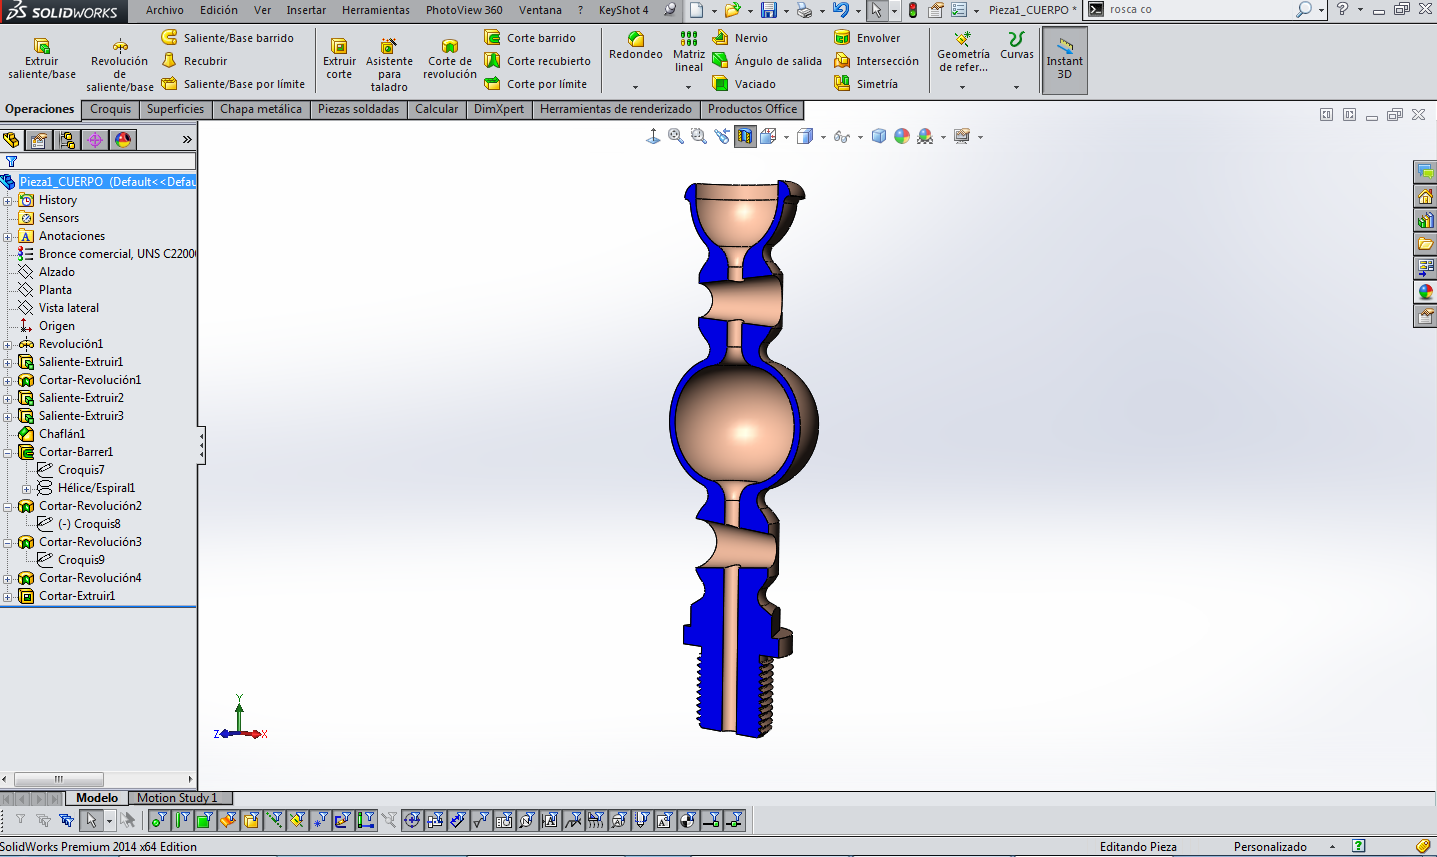This screenshot has height=857, width=1437.
Task: Toggle the section view in view toolbar
Action: click(x=745, y=137)
